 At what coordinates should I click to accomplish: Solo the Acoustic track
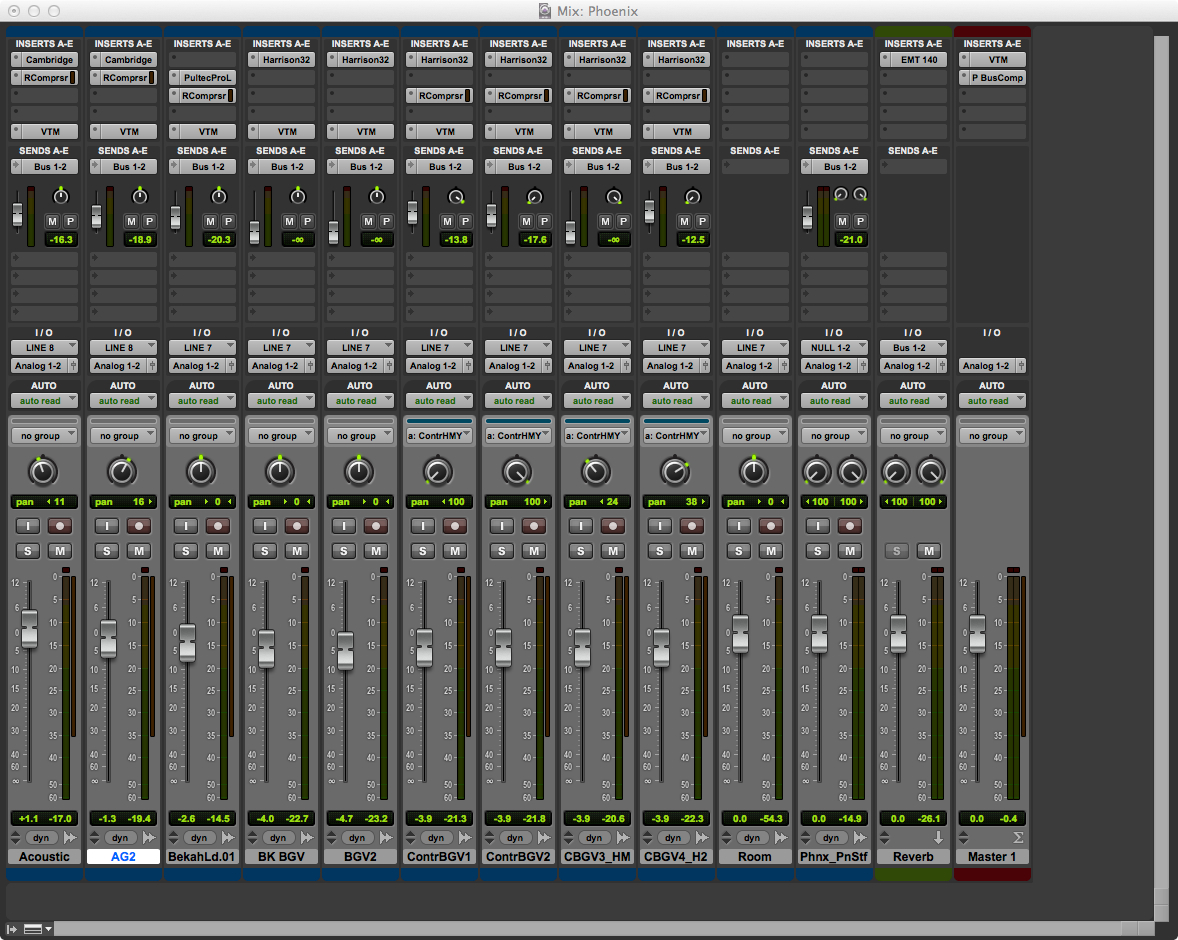point(28,551)
